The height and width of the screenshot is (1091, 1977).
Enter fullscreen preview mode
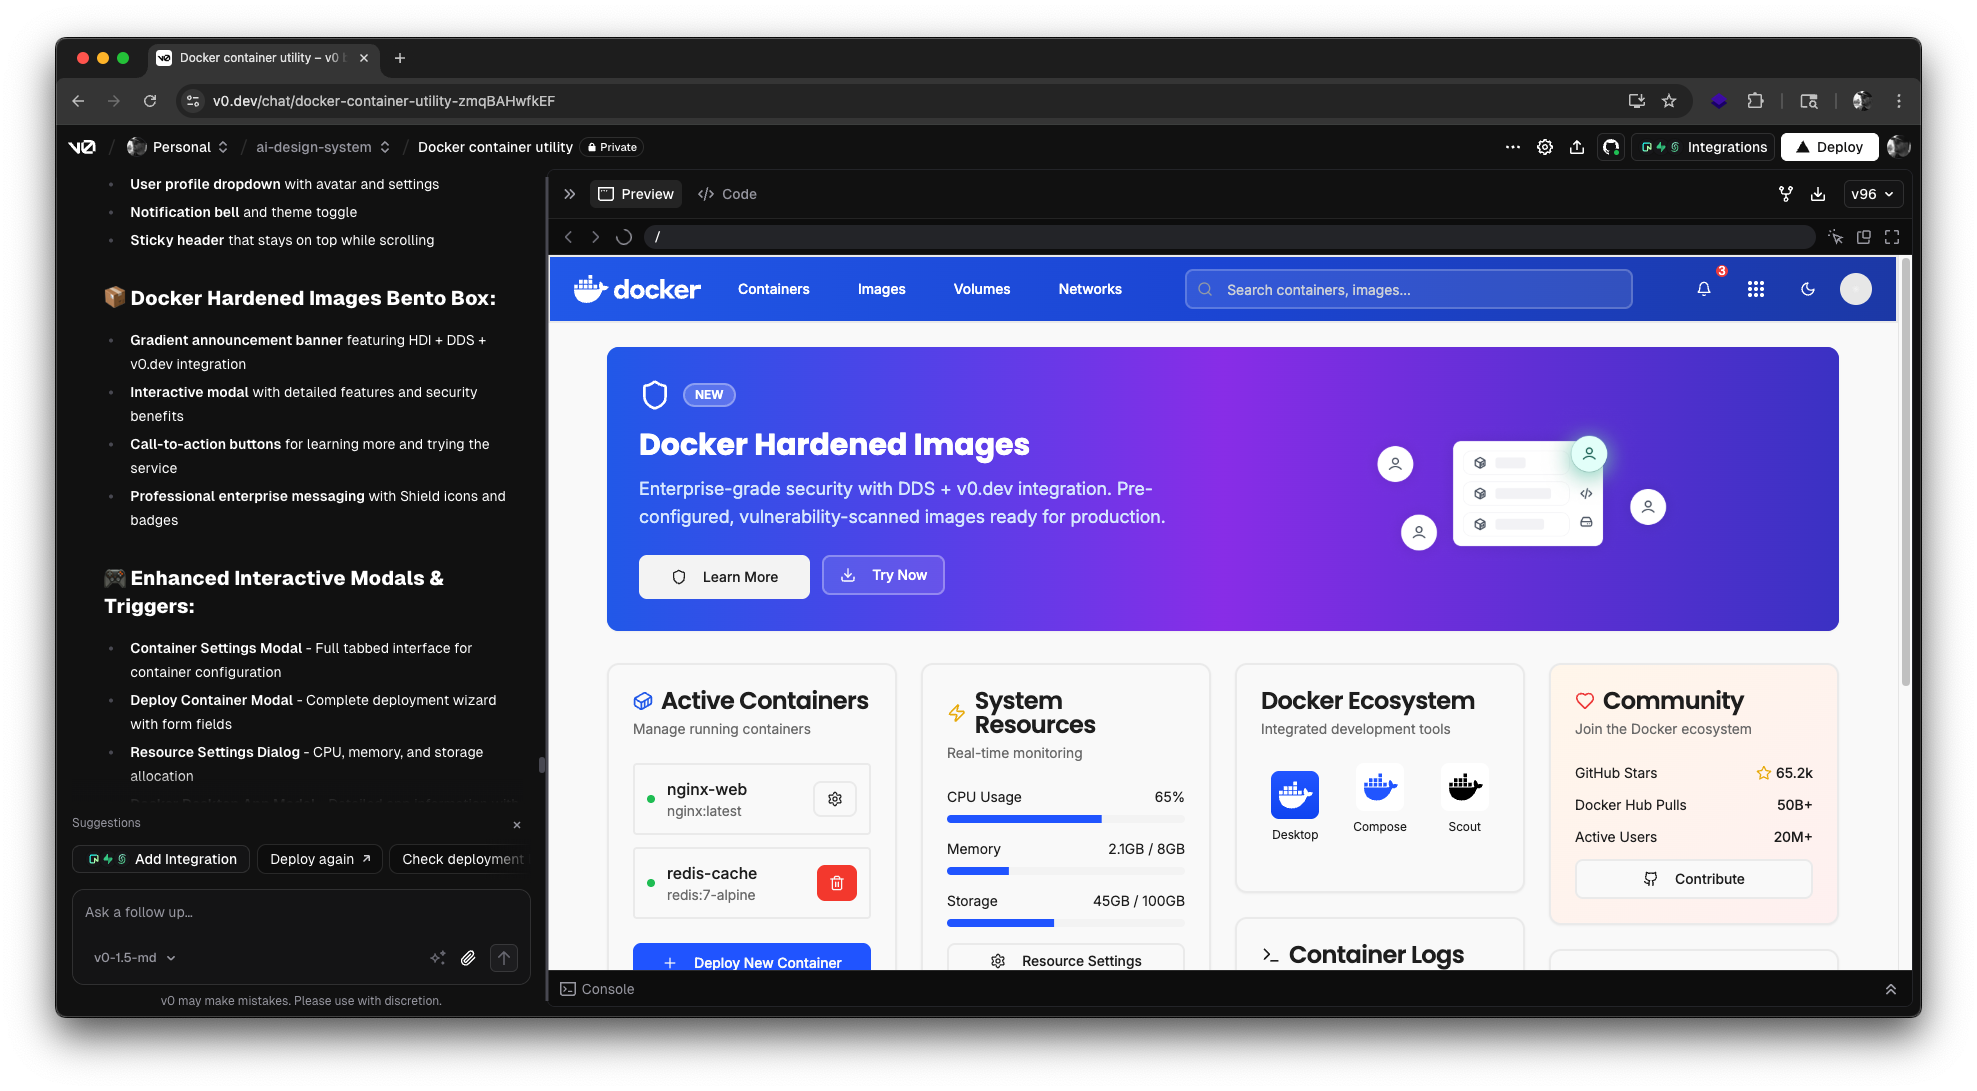coord(1891,237)
